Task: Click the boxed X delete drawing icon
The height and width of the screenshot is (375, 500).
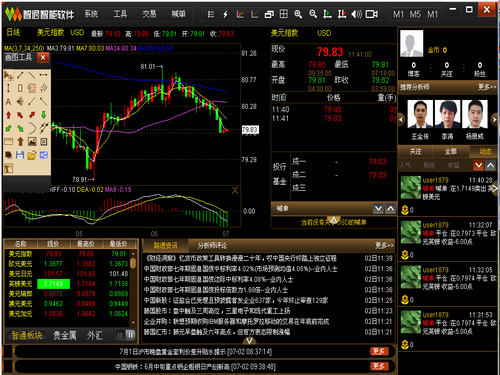Action: [44, 142]
